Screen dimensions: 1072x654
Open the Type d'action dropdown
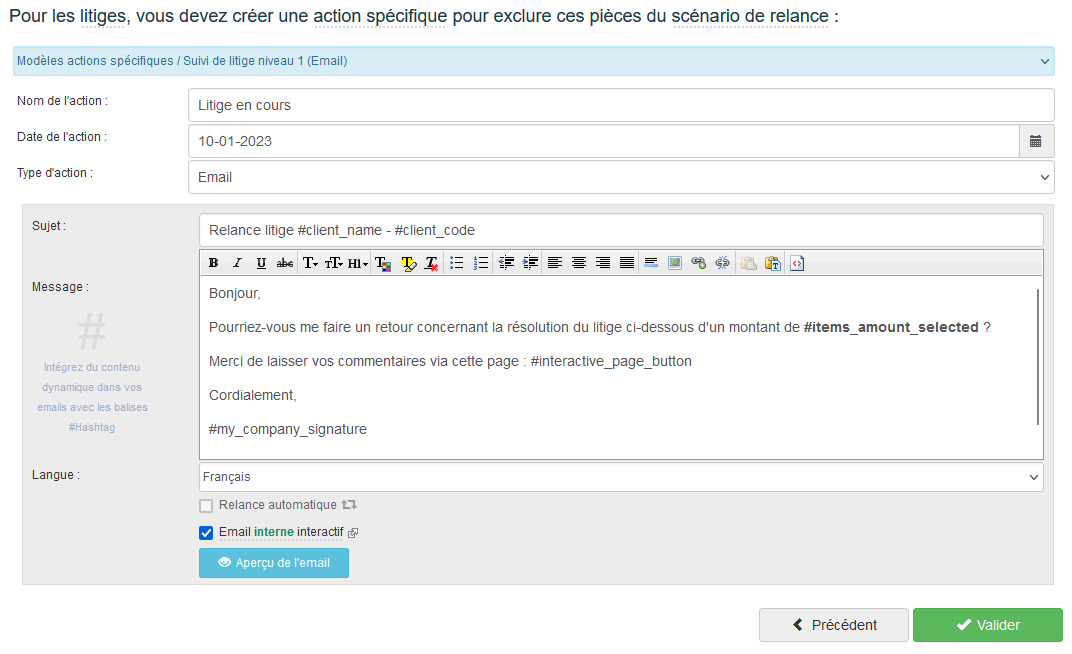(x=620, y=177)
